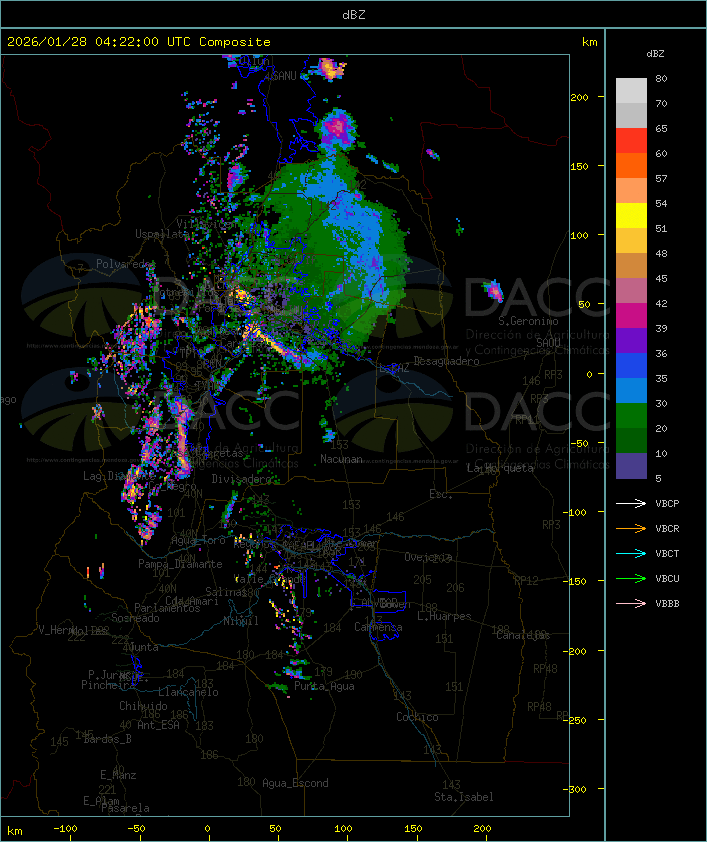Click the Agua_Escond location label
The height and width of the screenshot is (842, 707).
pos(294,783)
